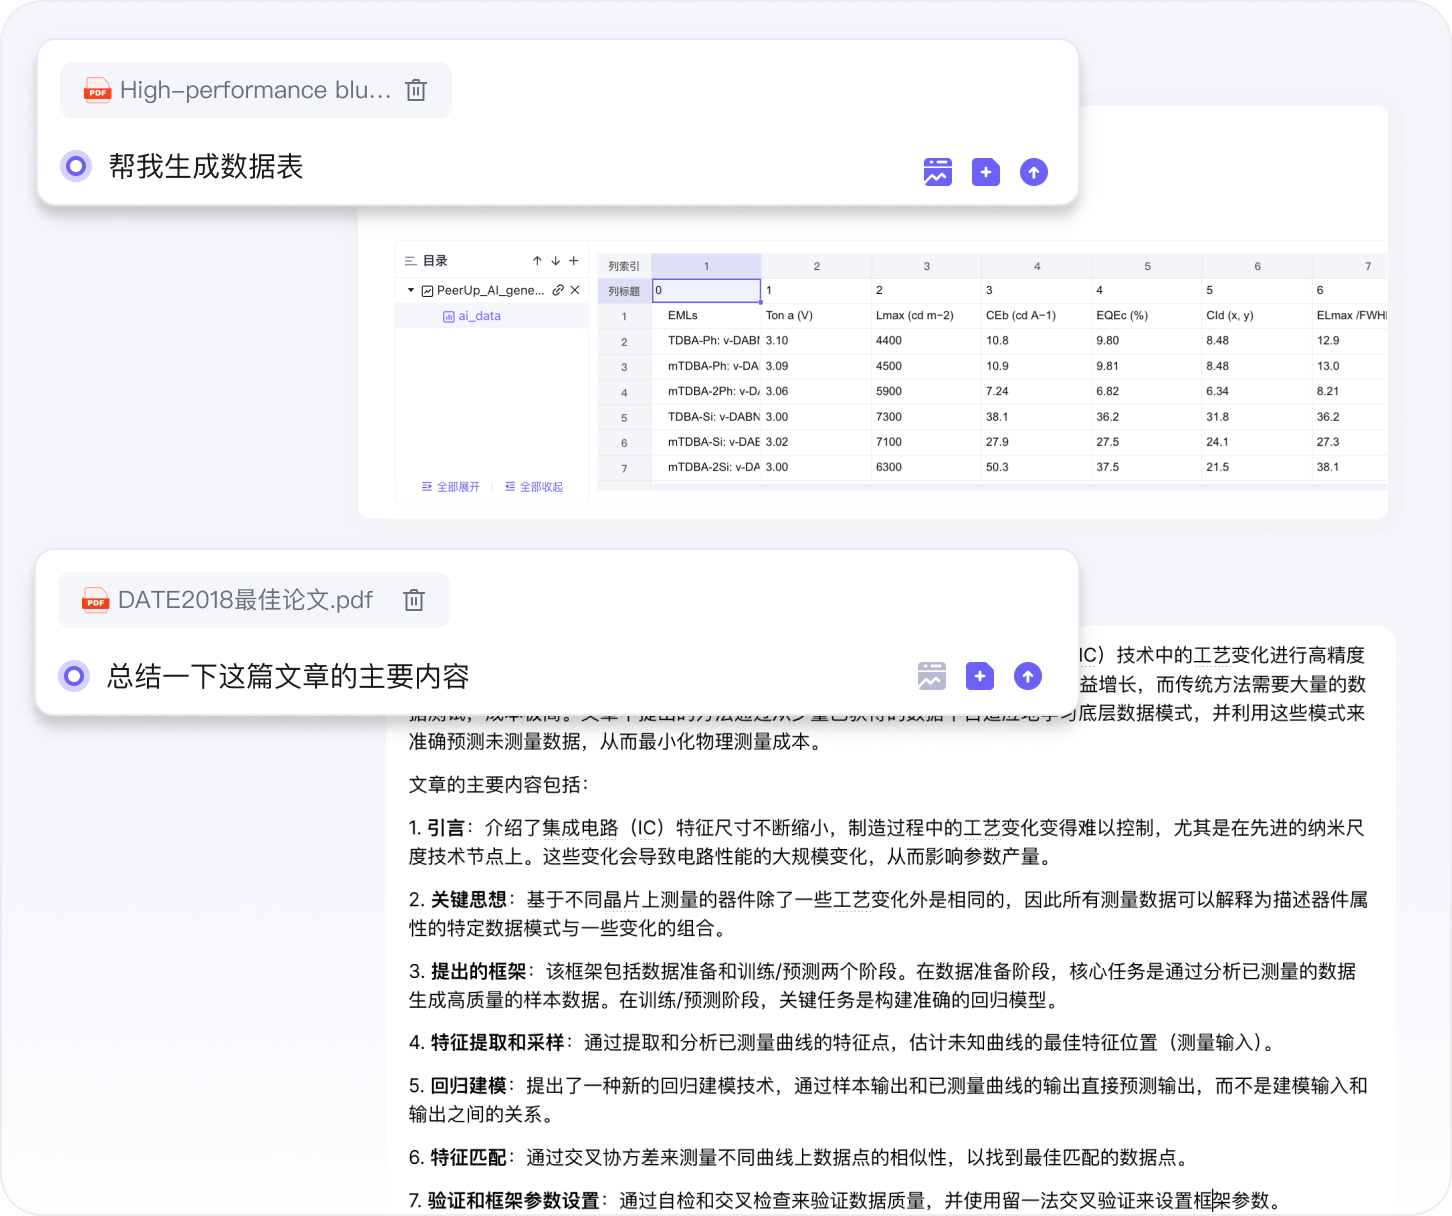This screenshot has width=1452, height=1216.
Task: Select the TDBA-Si: v-DABN cell in row 5
Action: pyautogui.click(x=706, y=417)
